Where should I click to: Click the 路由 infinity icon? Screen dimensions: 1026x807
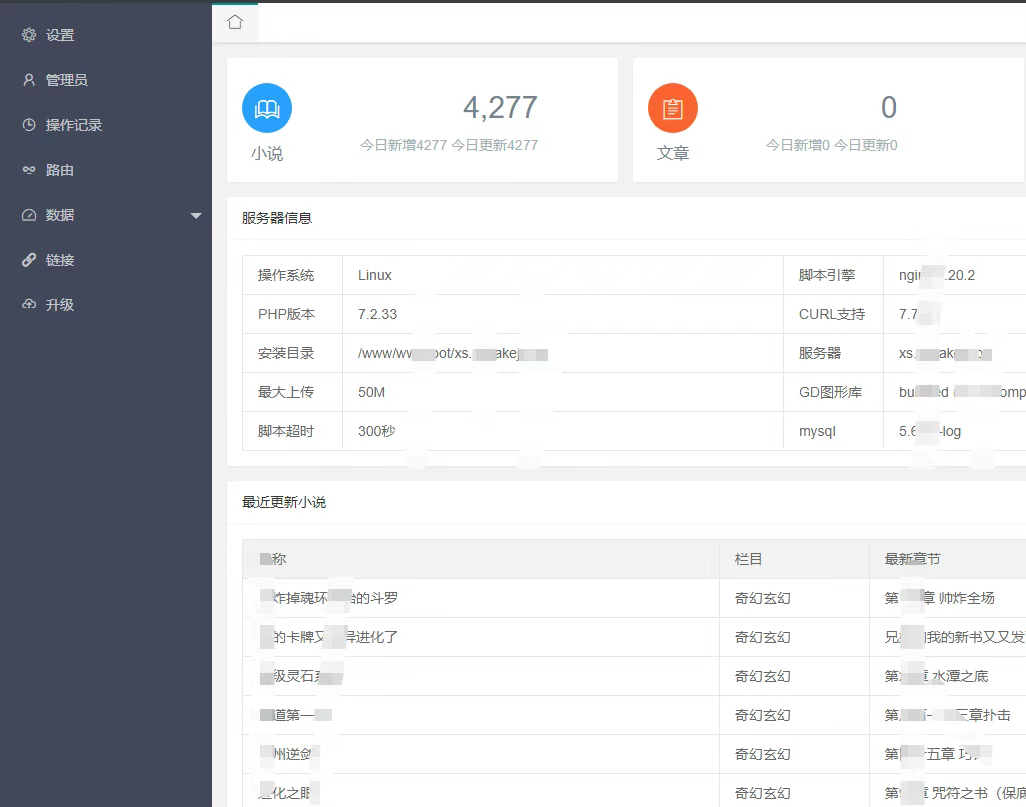click(28, 169)
